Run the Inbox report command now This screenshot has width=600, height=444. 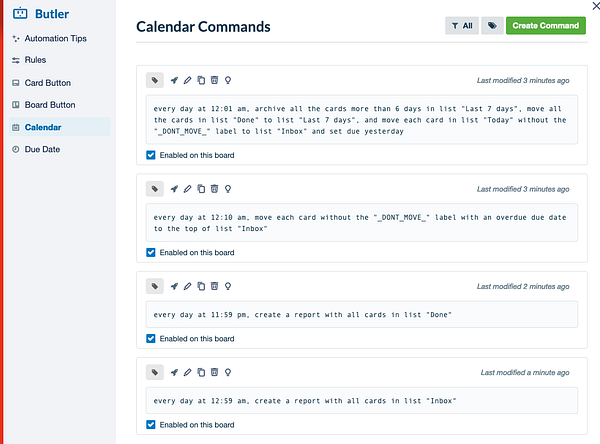point(174,372)
